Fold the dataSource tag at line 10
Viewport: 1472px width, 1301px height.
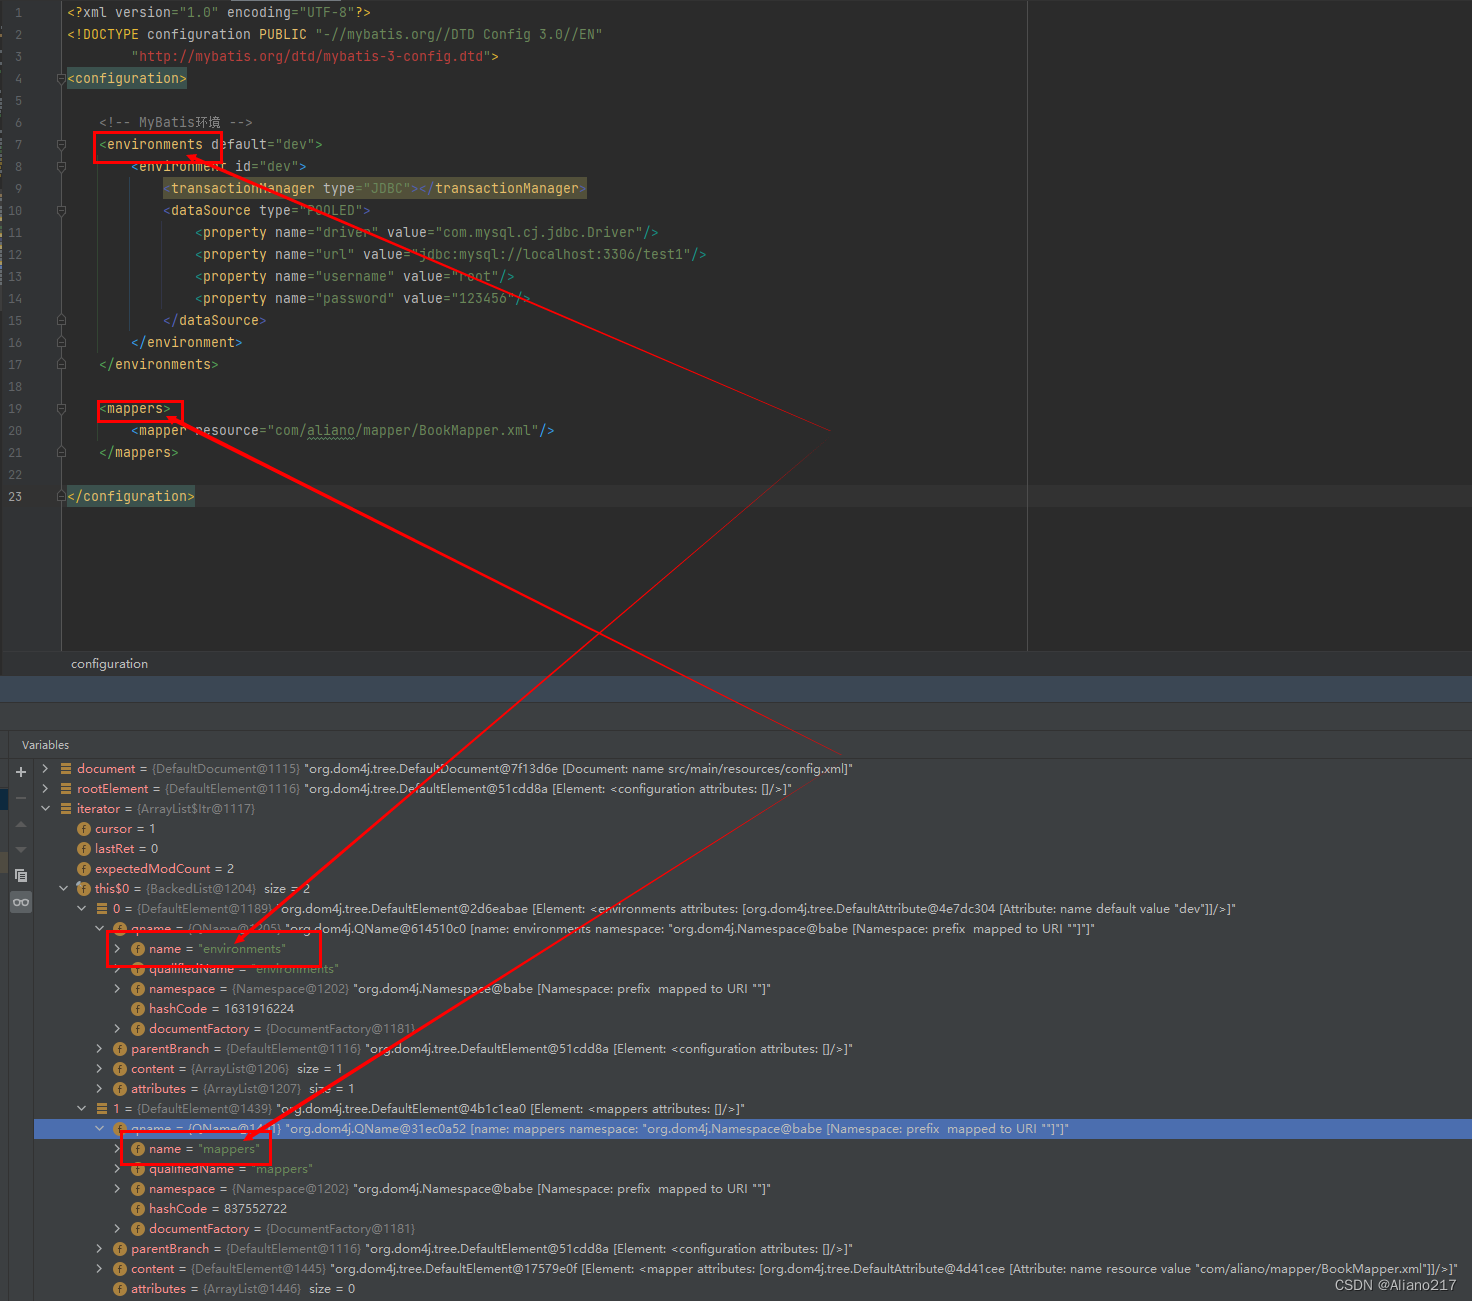61,211
